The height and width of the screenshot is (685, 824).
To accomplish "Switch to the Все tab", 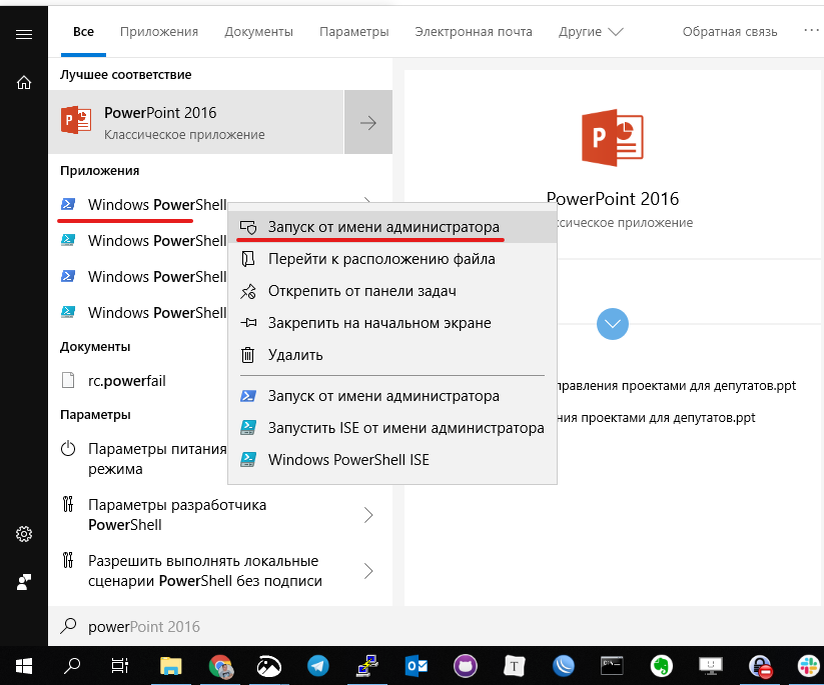I will pos(84,32).
